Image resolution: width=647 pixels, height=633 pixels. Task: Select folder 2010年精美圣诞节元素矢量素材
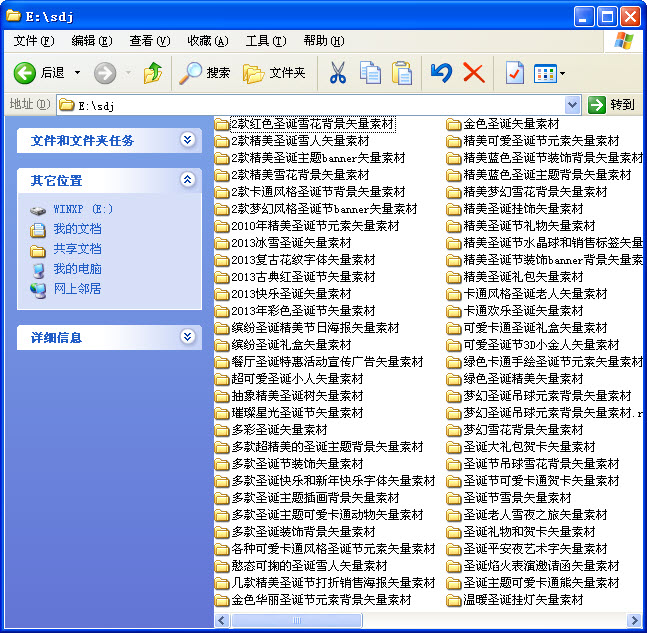pos(315,226)
